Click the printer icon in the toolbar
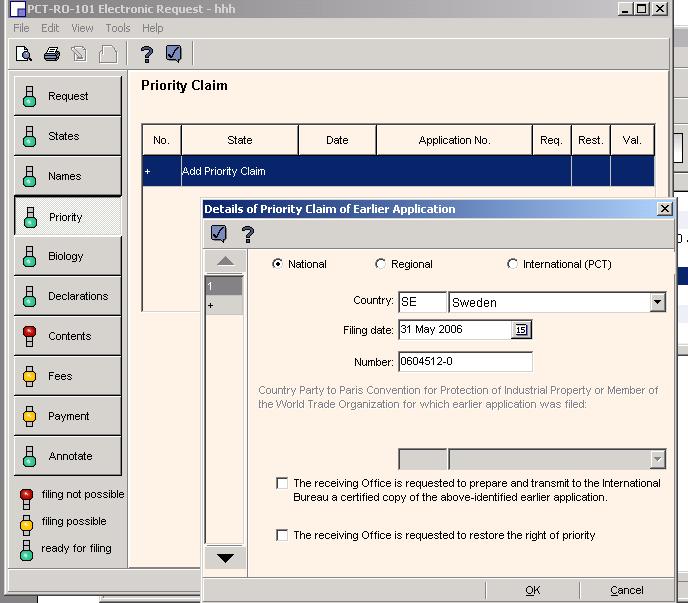 (x=52, y=54)
